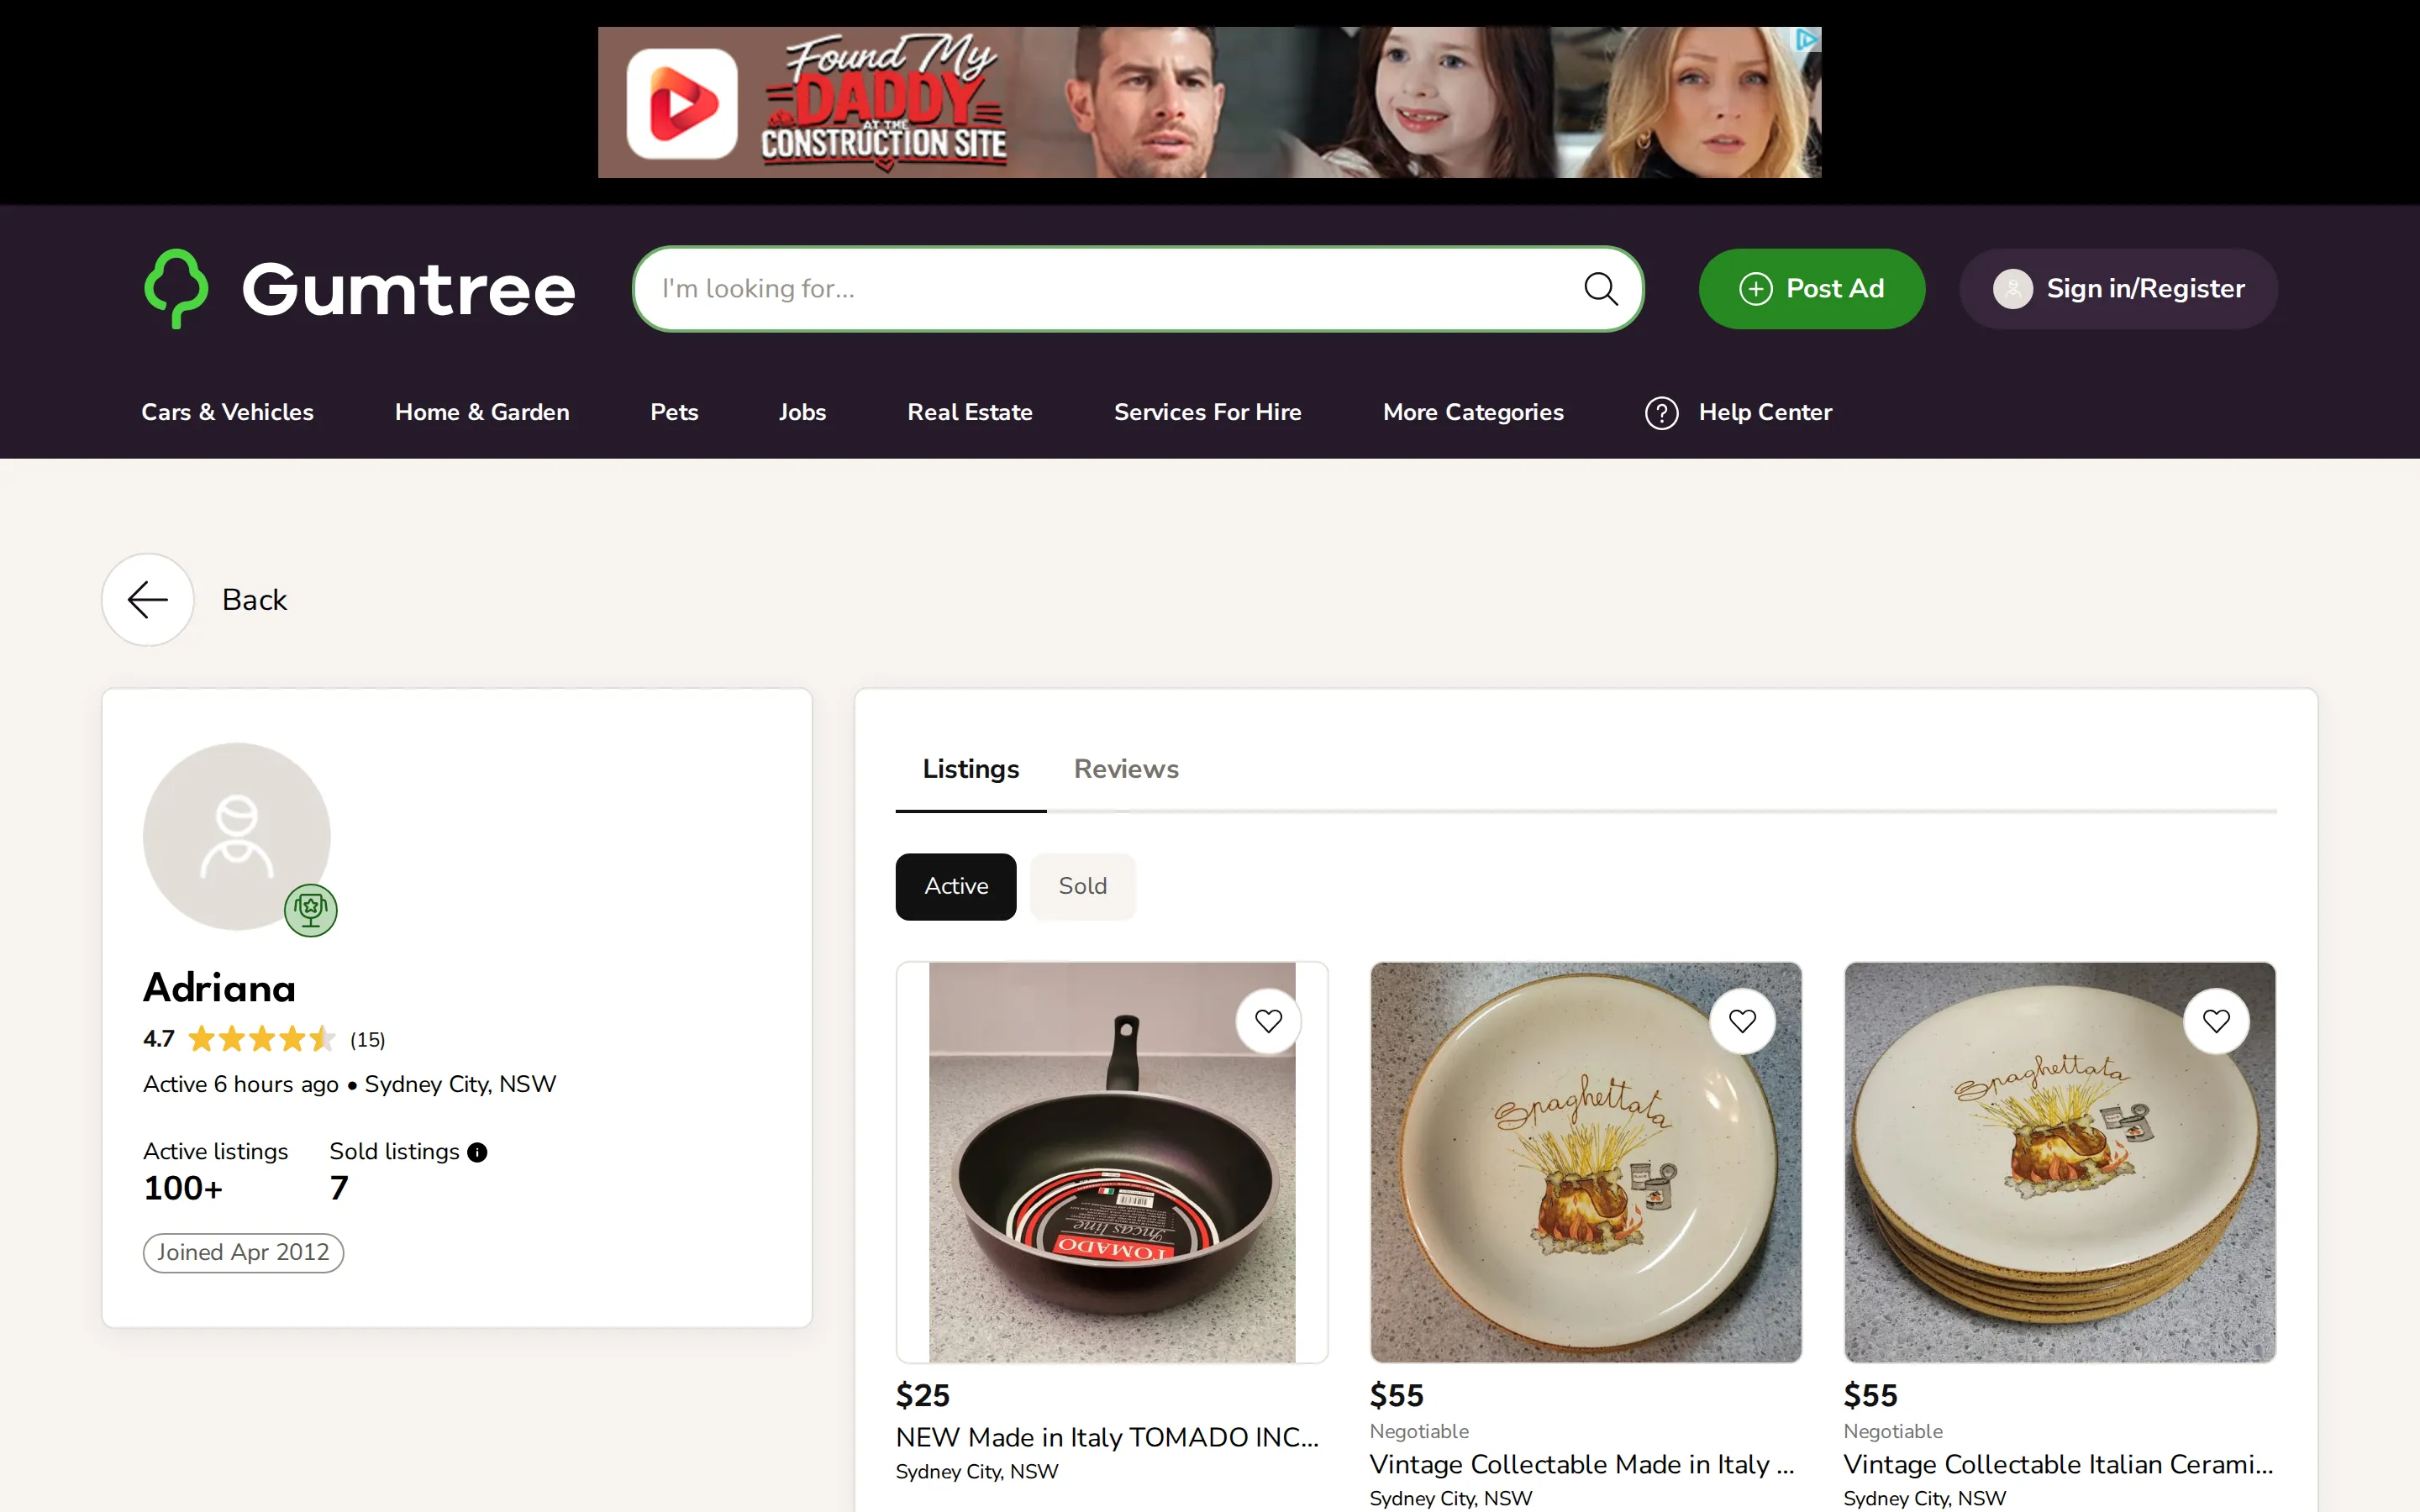Image resolution: width=2420 pixels, height=1512 pixels.
Task: Click the 4.7 star rating stars
Action: (261, 1039)
